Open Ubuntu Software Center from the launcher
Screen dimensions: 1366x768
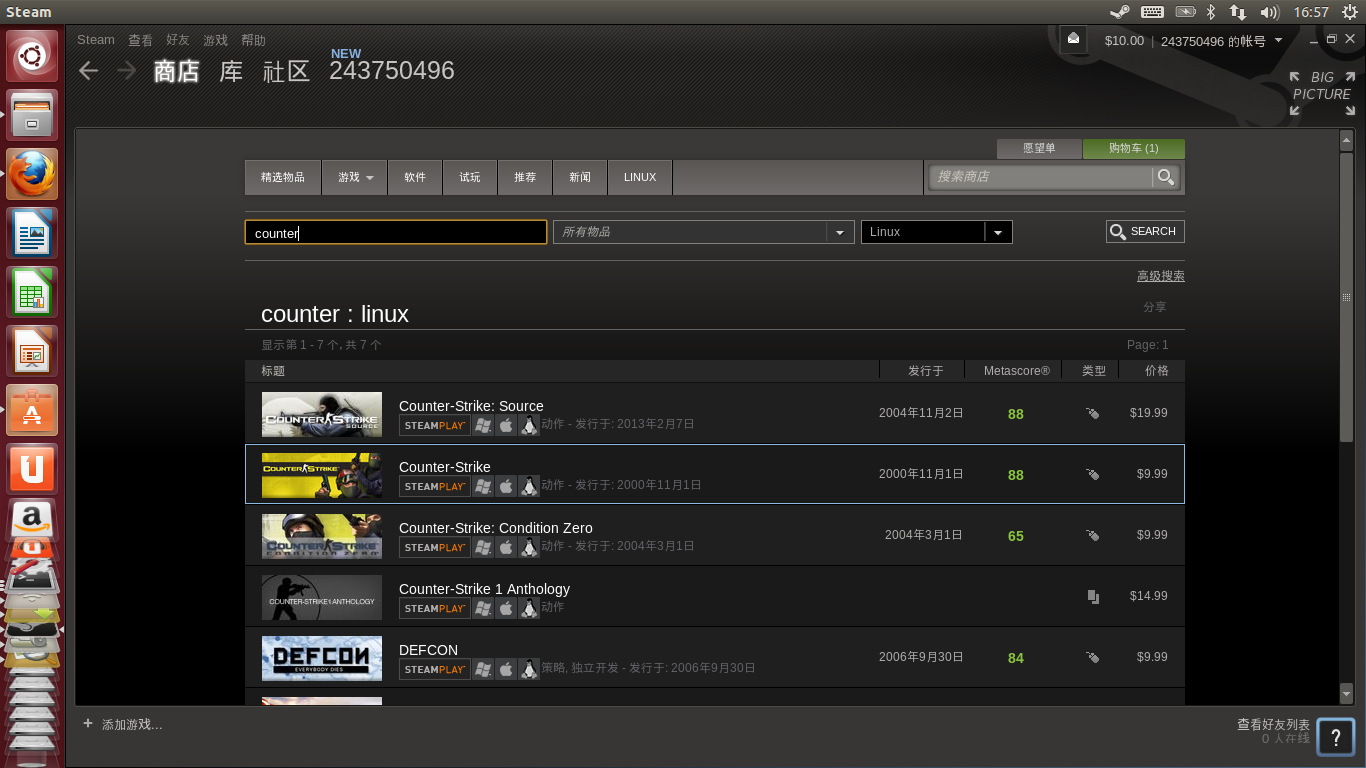coord(32,410)
